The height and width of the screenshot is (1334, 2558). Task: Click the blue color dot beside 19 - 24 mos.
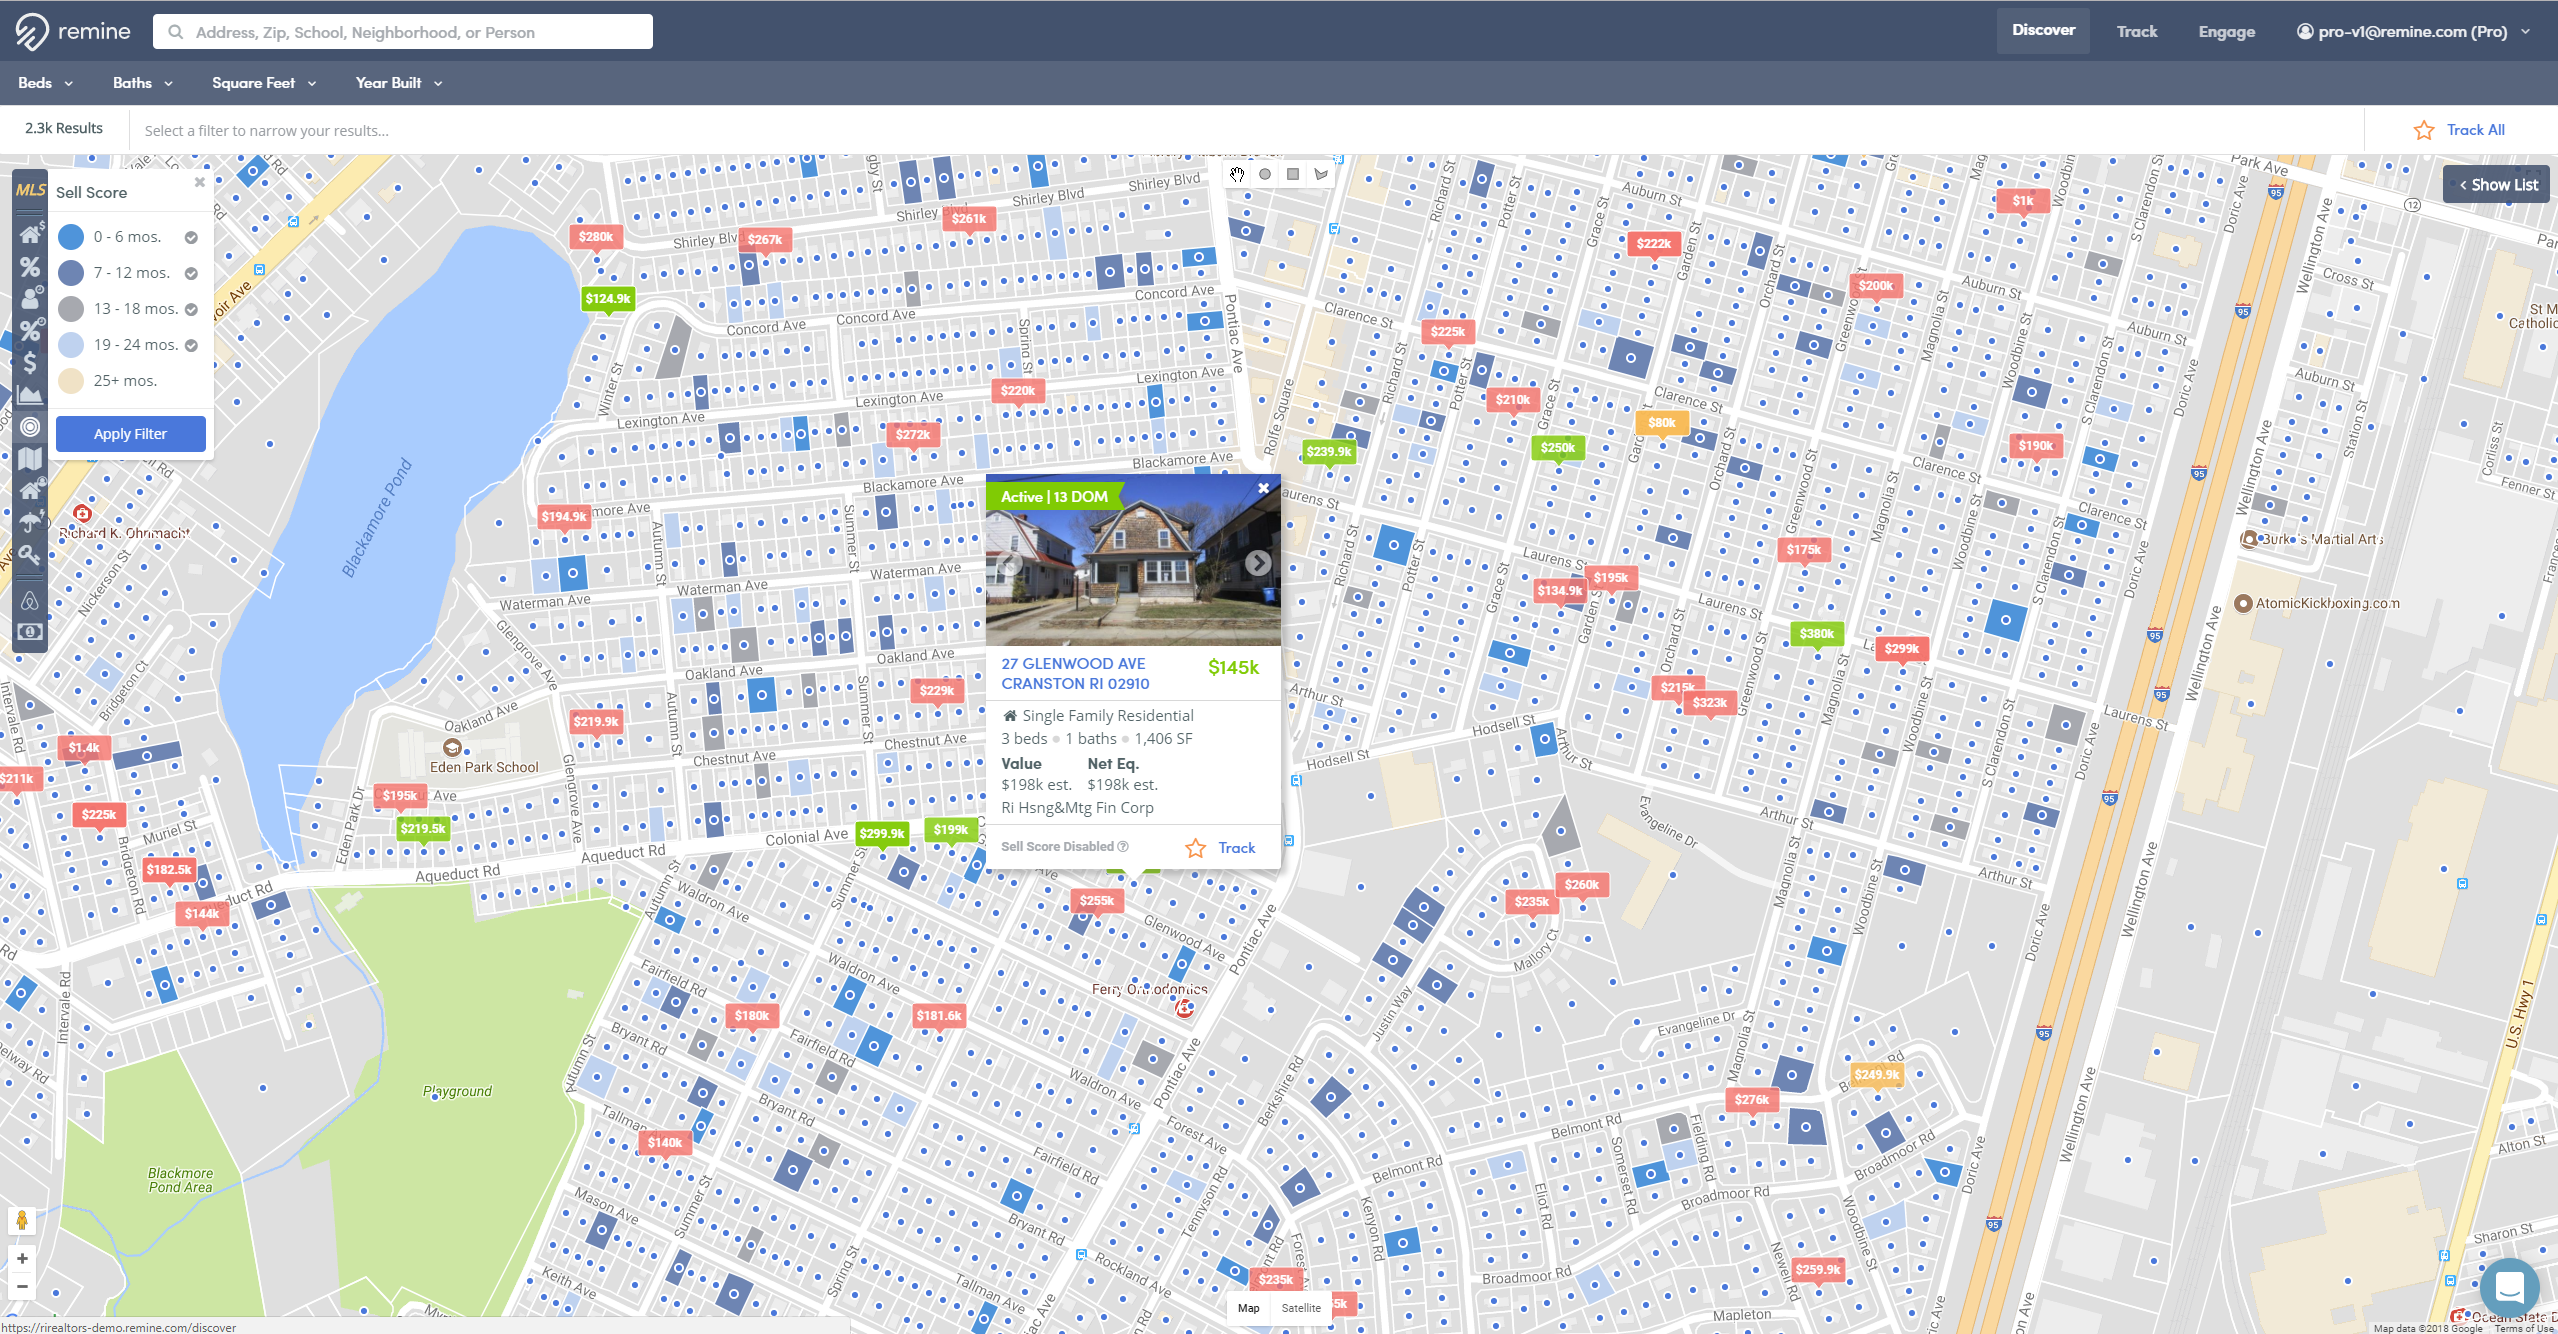pos(70,344)
